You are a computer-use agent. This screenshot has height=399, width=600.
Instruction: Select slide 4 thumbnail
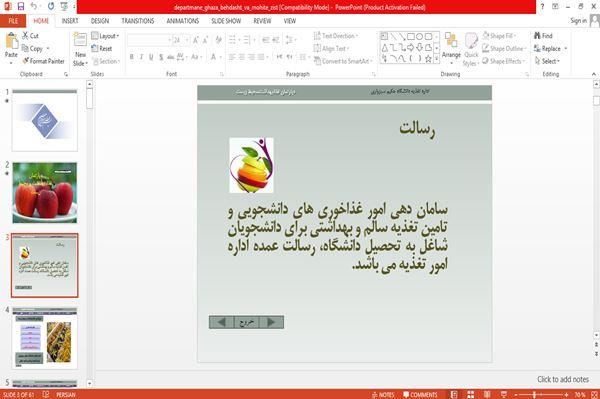pos(45,338)
